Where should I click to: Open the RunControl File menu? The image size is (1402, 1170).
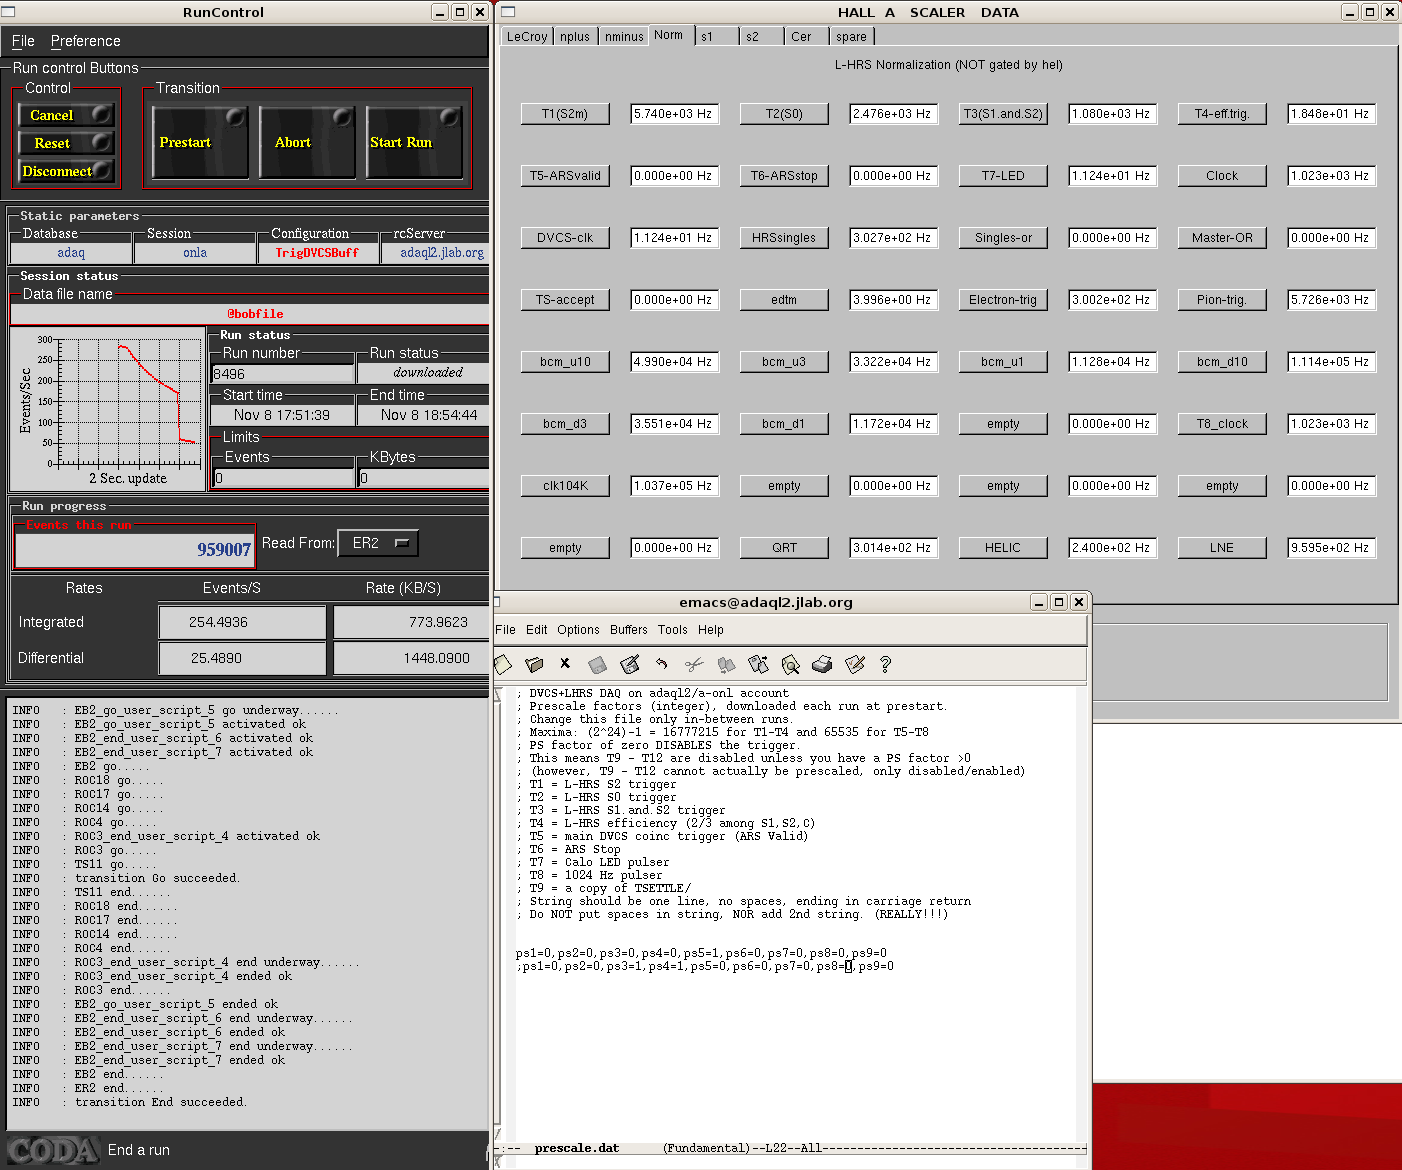point(23,41)
